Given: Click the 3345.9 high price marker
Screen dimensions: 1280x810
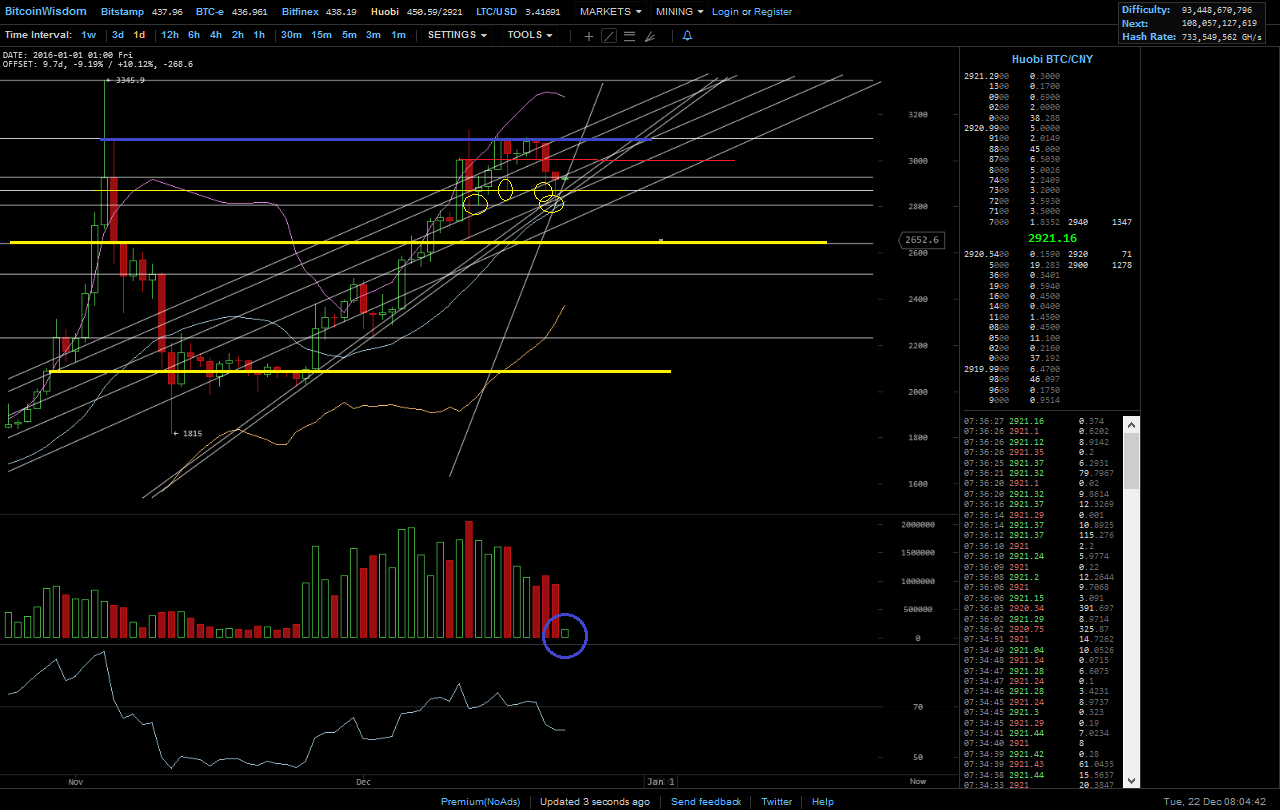Looking at the screenshot, I should click(x=126, y=80).
